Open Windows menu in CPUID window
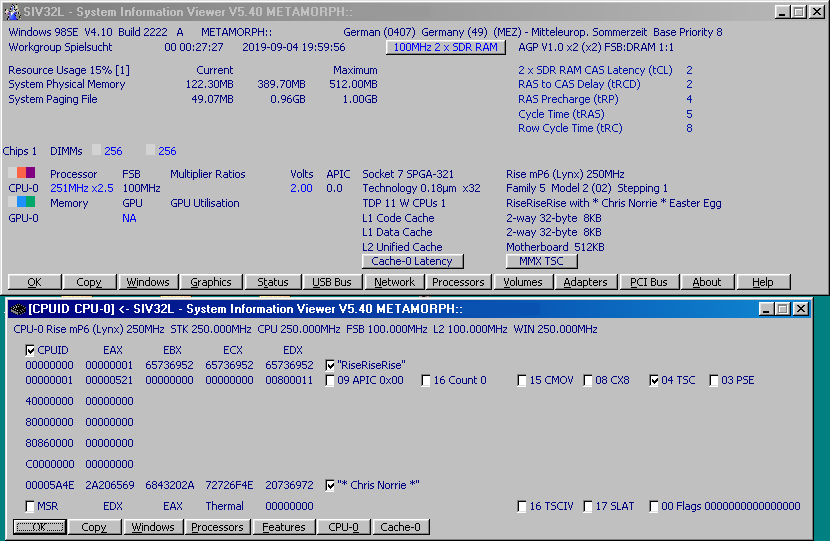The height and width of the screenshot is (541, 830). pyautogui.click(x=153, y=527)
